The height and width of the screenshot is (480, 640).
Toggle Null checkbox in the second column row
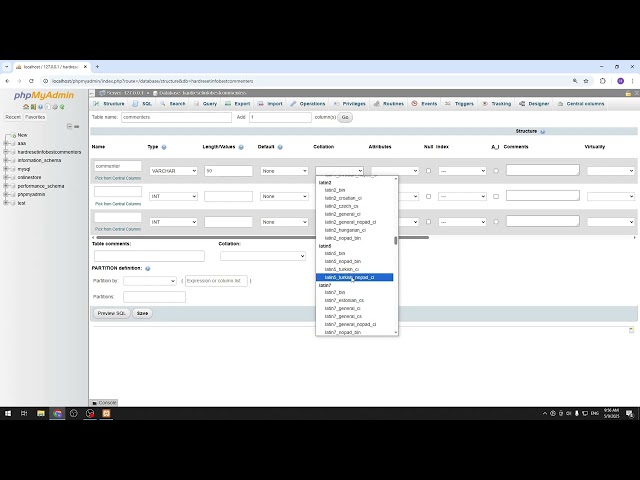click(428, 196)
